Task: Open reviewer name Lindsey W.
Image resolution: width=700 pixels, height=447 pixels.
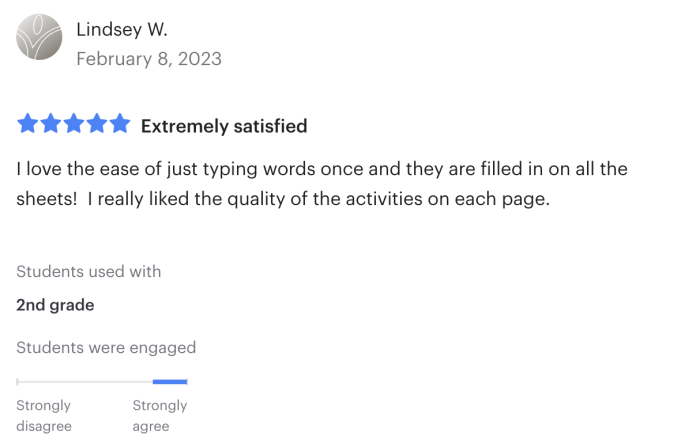Action: pos(121,29)
